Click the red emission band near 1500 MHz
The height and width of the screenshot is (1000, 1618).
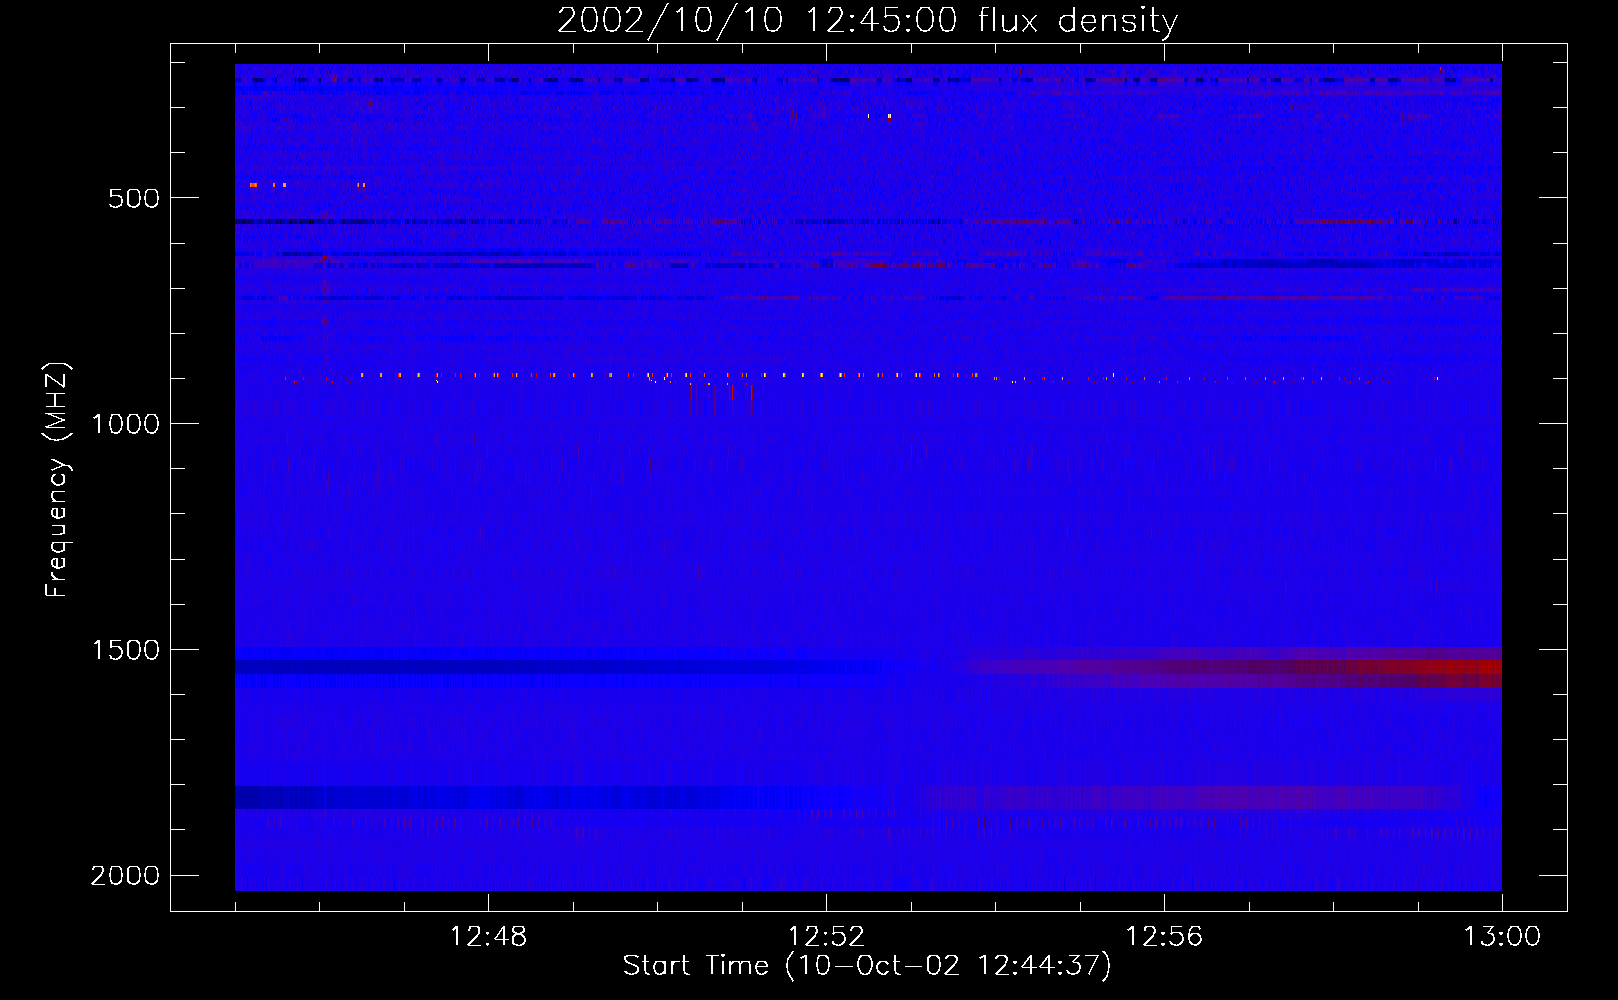[1235, 667]
